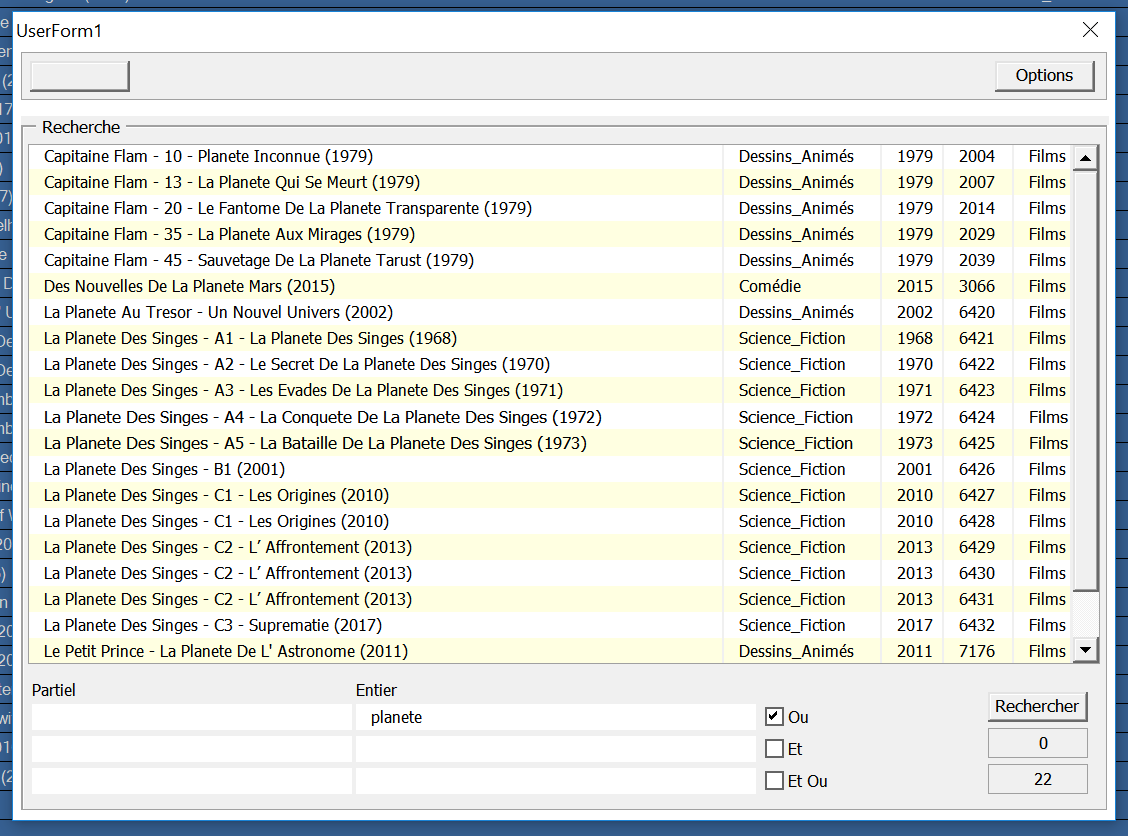
Task: Click the second empty Entier input field
Action: [550, 748]
